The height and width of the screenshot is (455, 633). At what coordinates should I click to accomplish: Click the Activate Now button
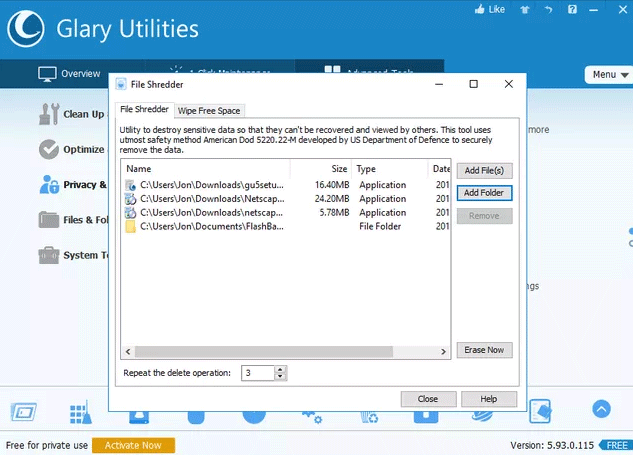(134, 445)
